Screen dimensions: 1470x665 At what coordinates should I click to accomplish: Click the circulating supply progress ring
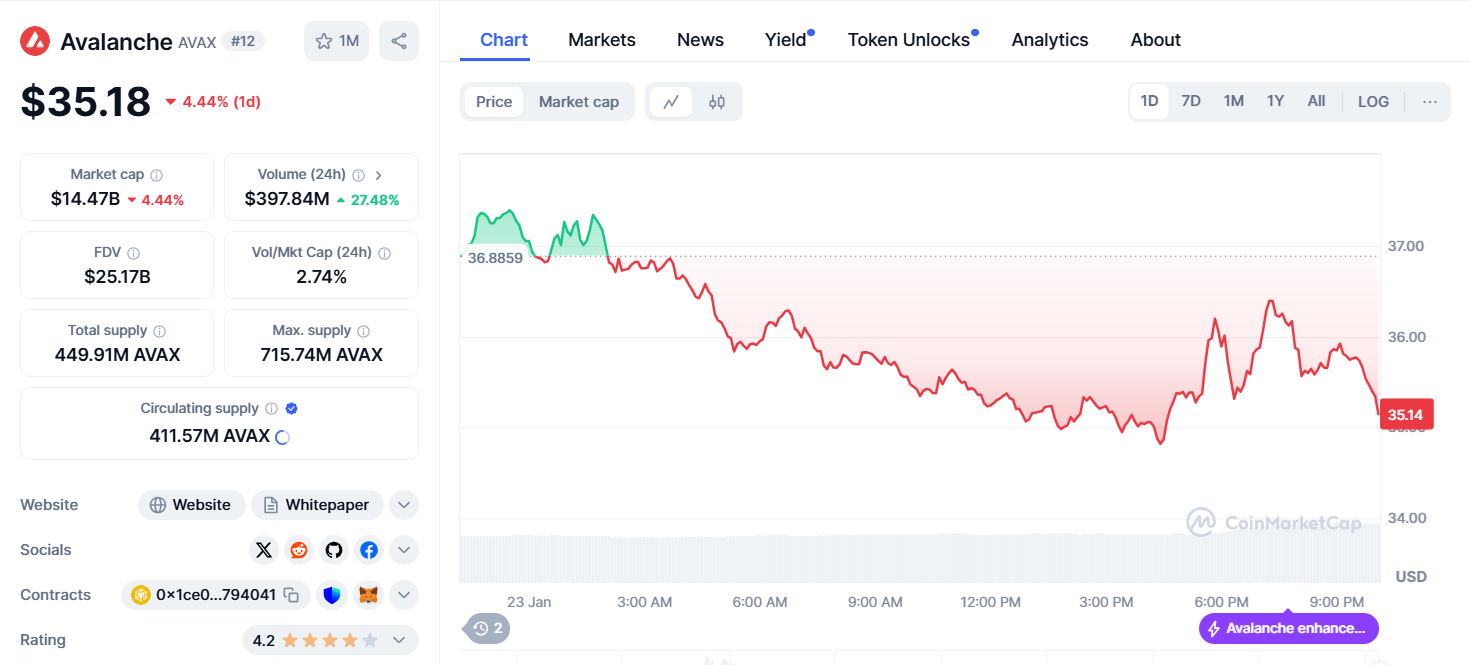[x=282, y=437]
